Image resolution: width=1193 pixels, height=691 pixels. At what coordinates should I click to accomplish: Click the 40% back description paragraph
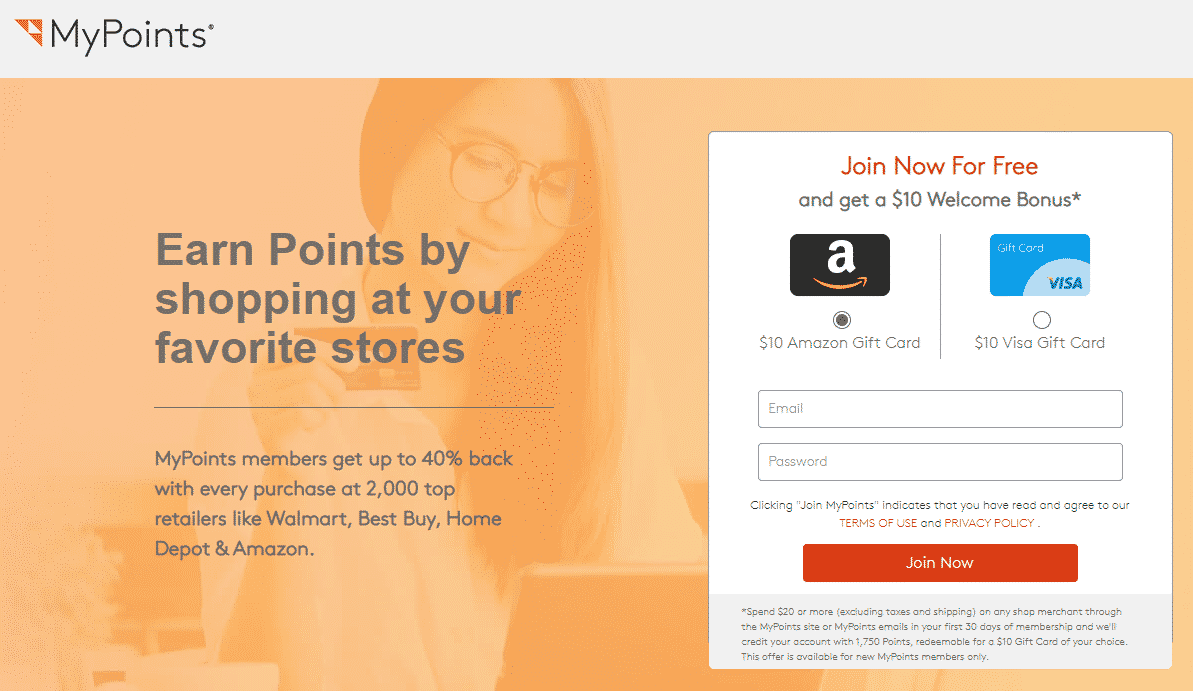[334, 504]
